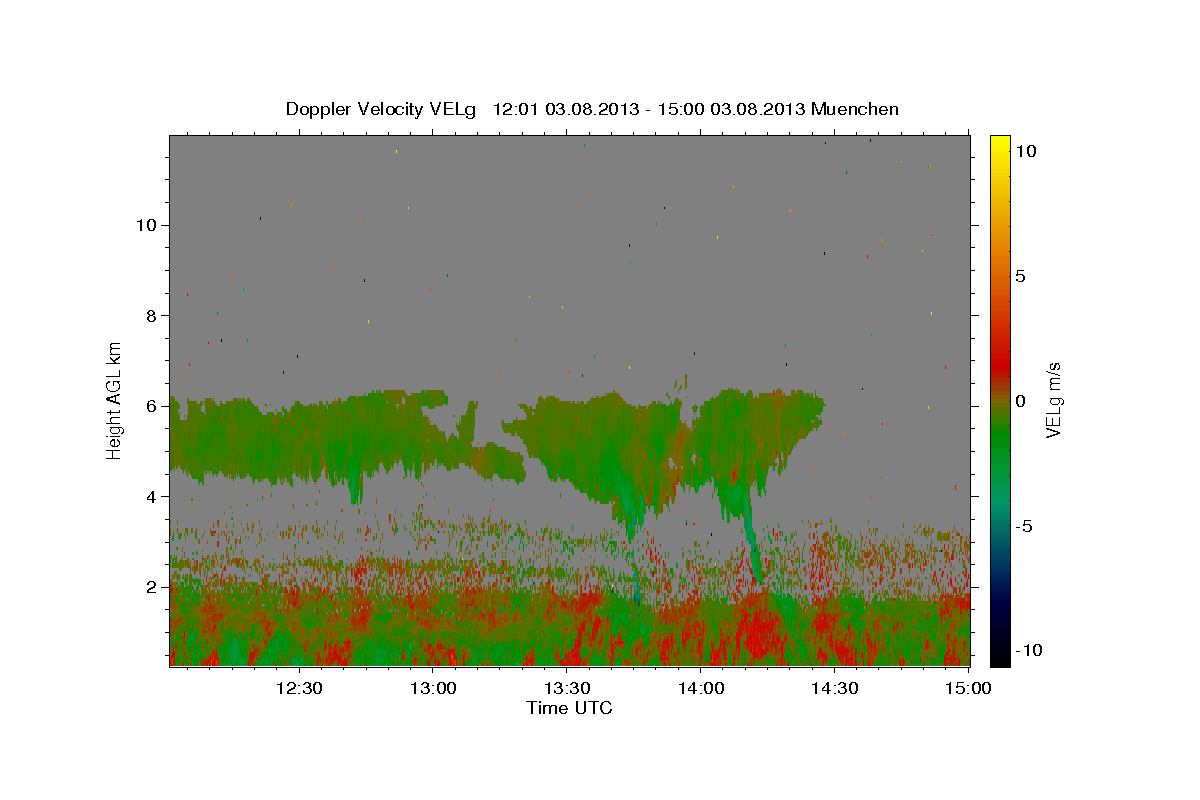
Task: Click the height tick label 10
Action: [145, 225]
